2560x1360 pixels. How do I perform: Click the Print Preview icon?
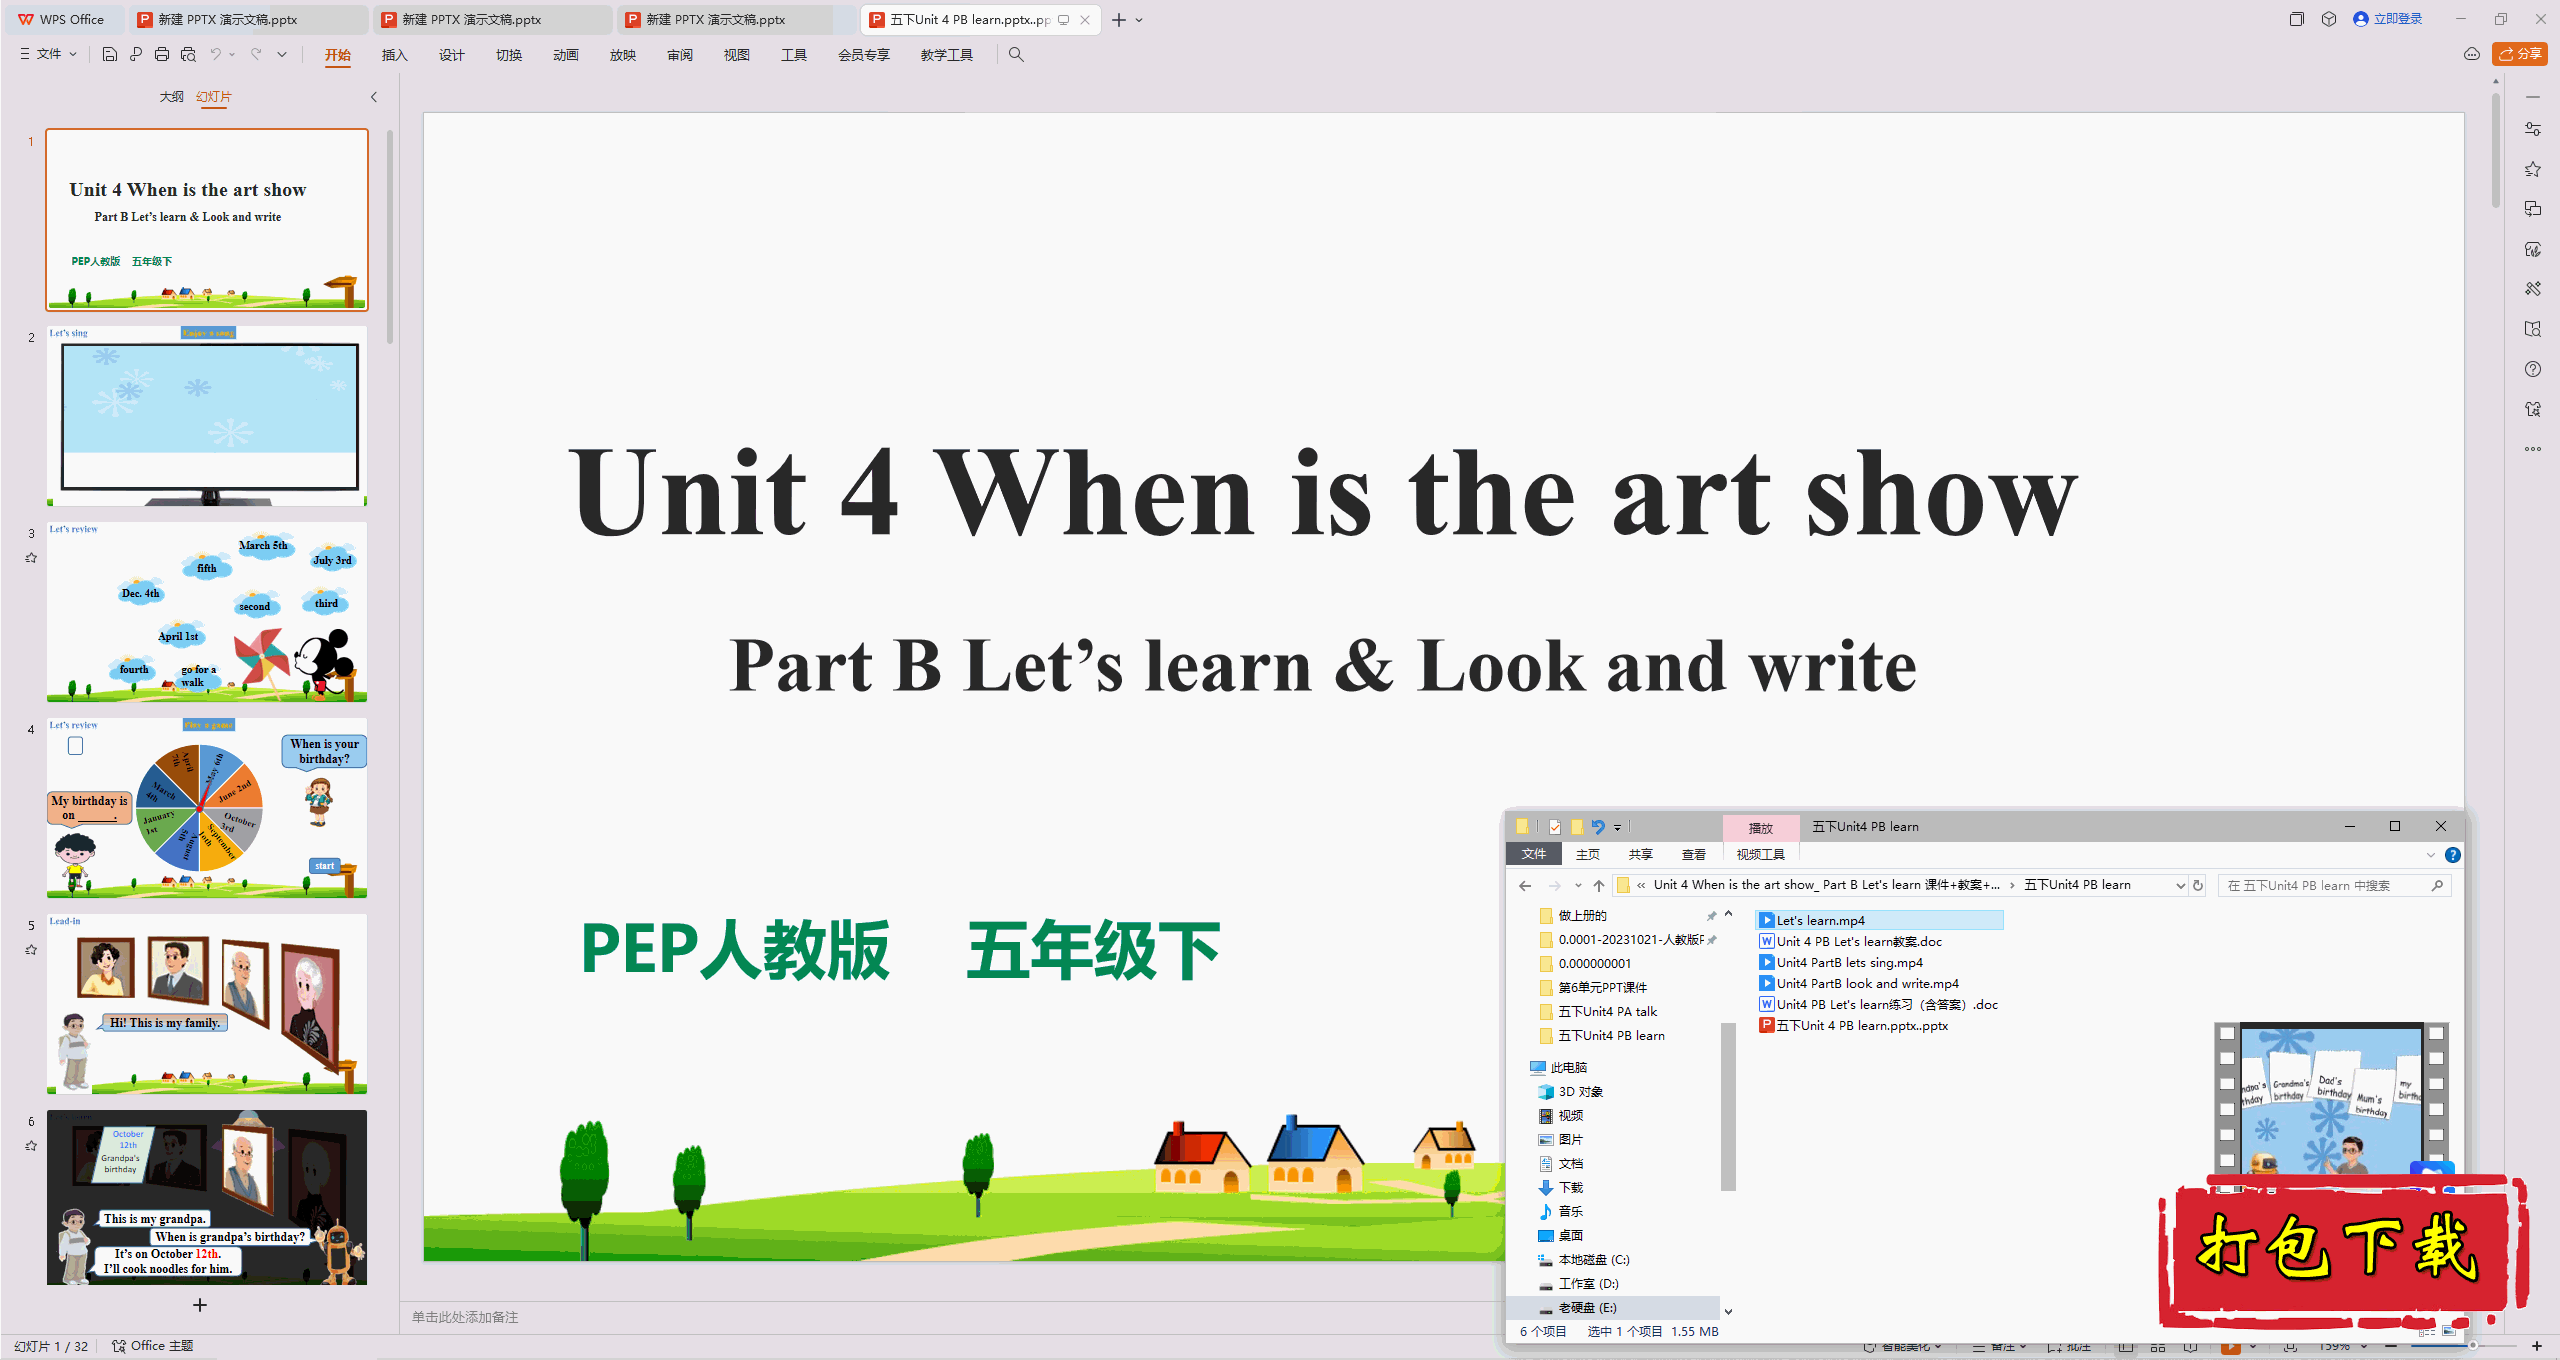pyautogui.click(x=188, y=54)
